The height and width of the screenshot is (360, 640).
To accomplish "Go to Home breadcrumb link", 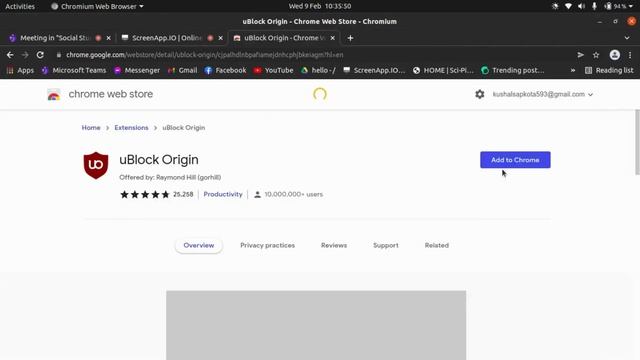I will [x=91, y=128].
